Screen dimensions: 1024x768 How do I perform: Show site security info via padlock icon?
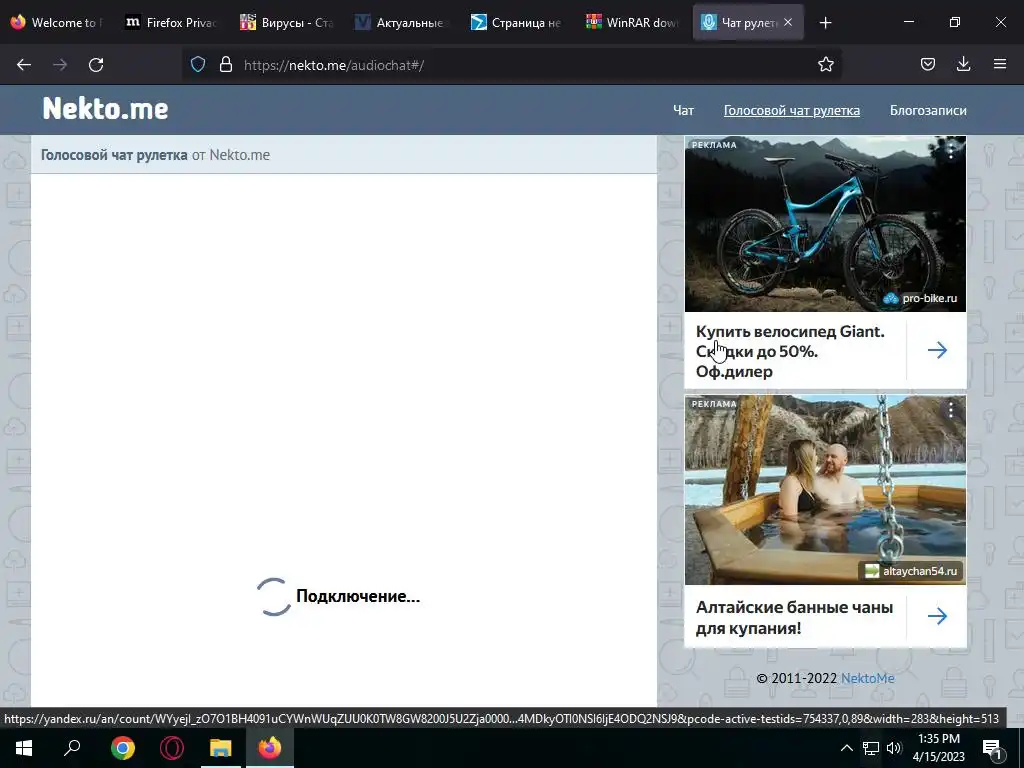[x=226, y=65]
